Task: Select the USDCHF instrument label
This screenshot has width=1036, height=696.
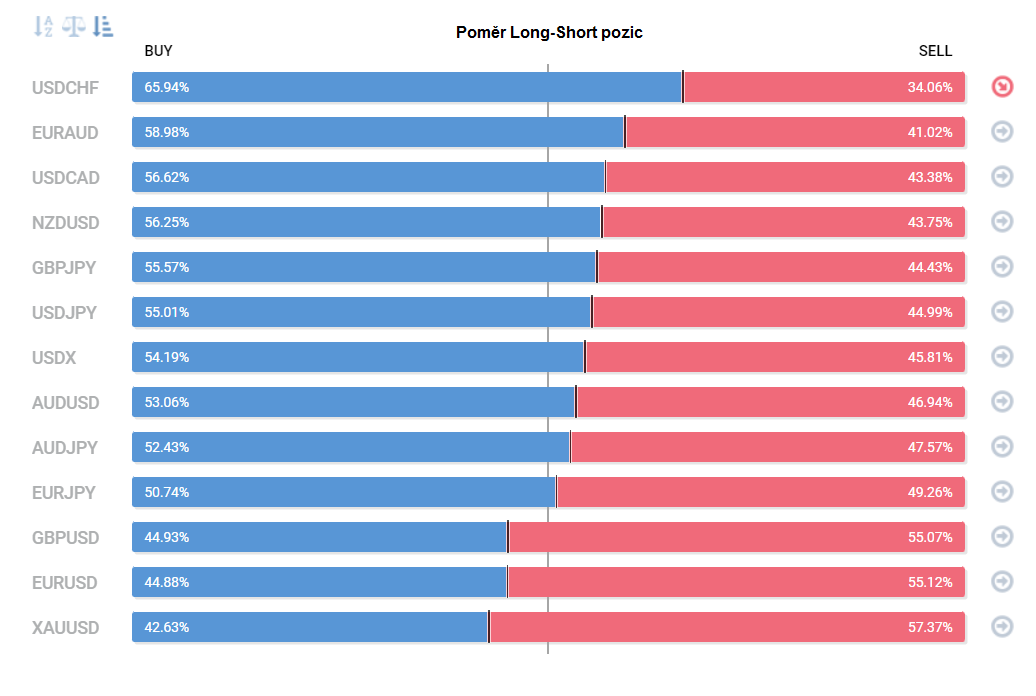Action: pos(65,88)
